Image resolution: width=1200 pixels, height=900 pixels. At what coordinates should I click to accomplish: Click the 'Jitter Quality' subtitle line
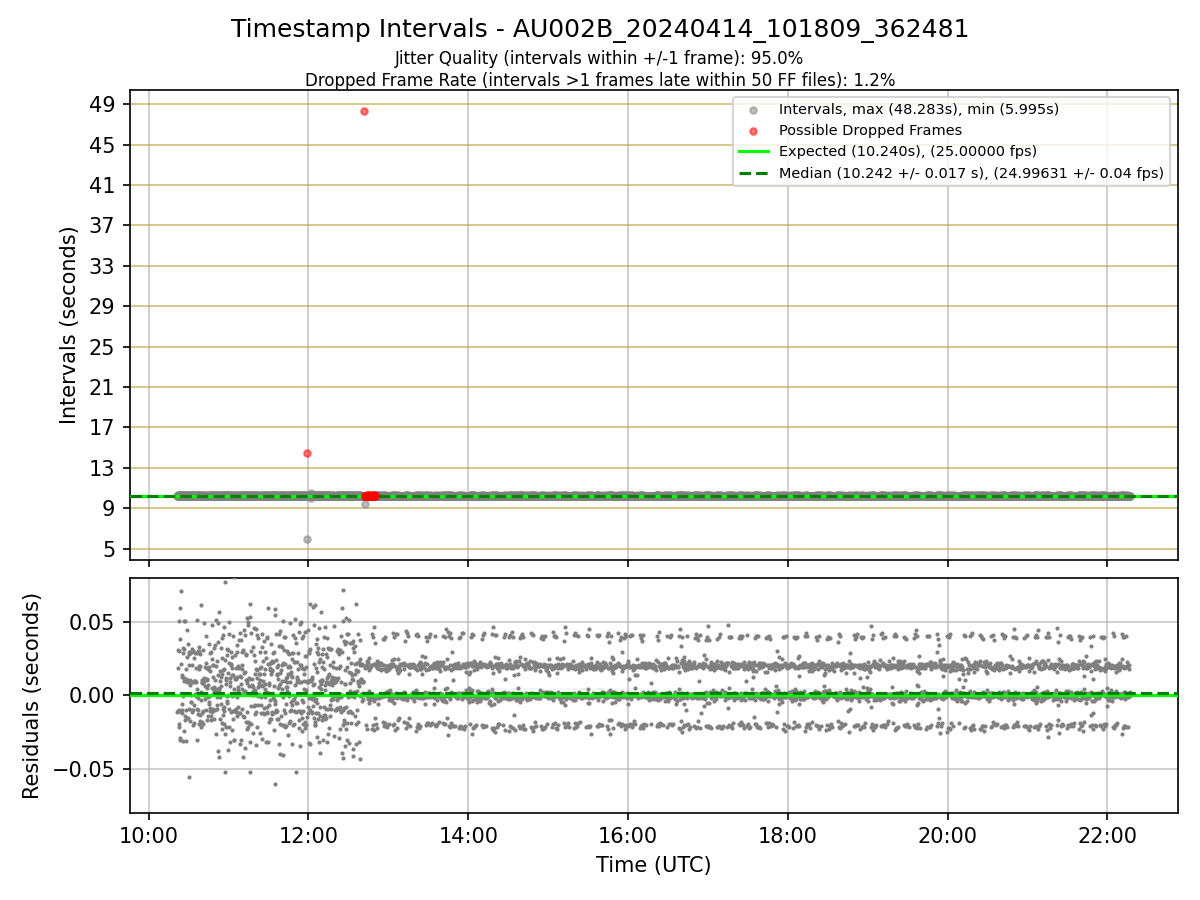(x=599, y=58)
